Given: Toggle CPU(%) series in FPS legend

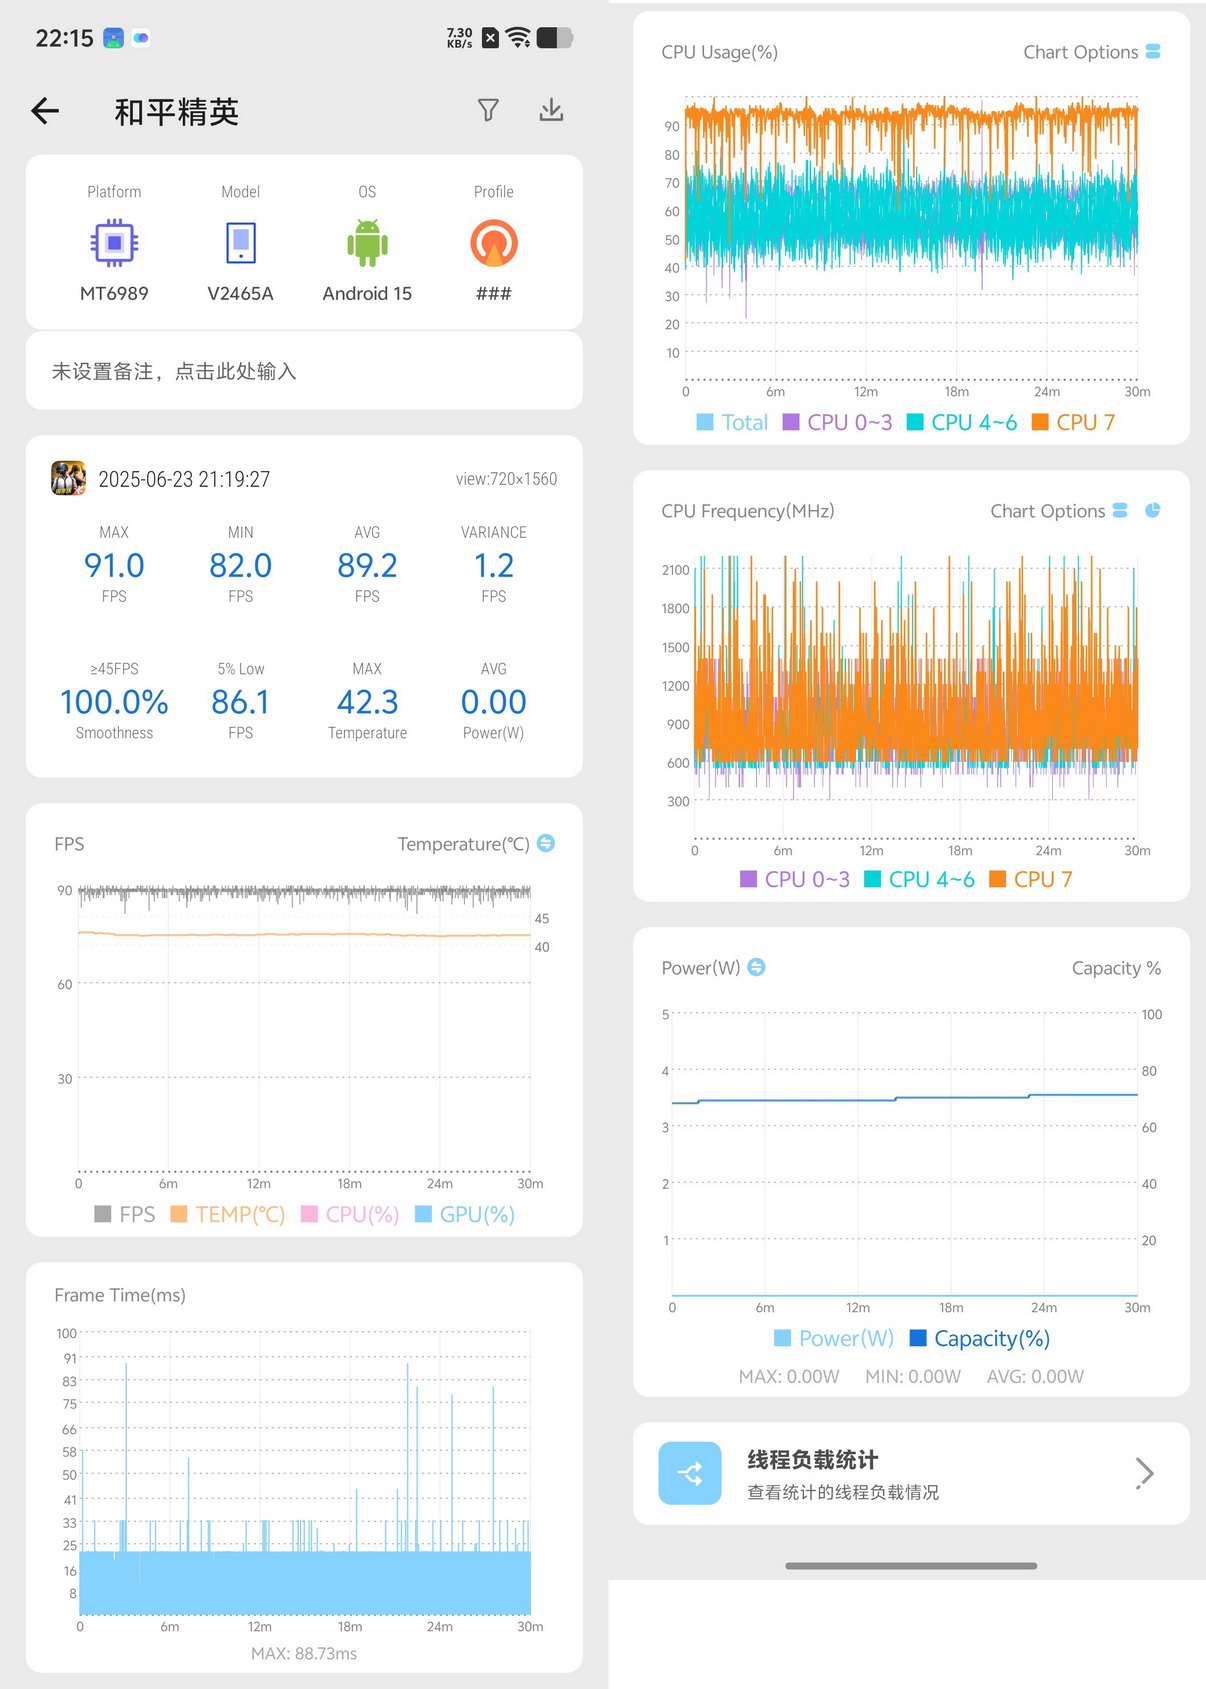Looking at the screenshot, I should pos(350,1214).
